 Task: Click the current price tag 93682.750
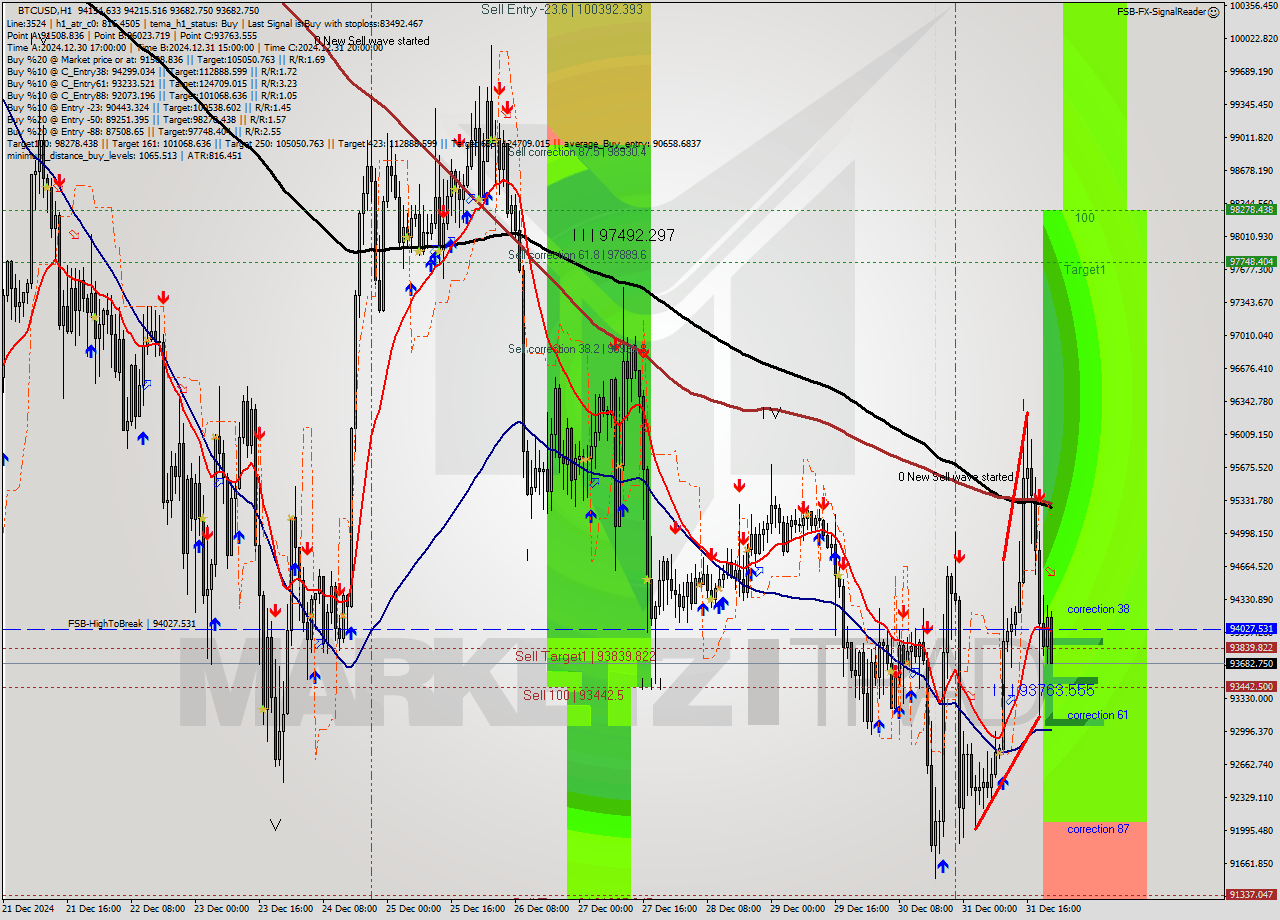[x=1251, y=664]
